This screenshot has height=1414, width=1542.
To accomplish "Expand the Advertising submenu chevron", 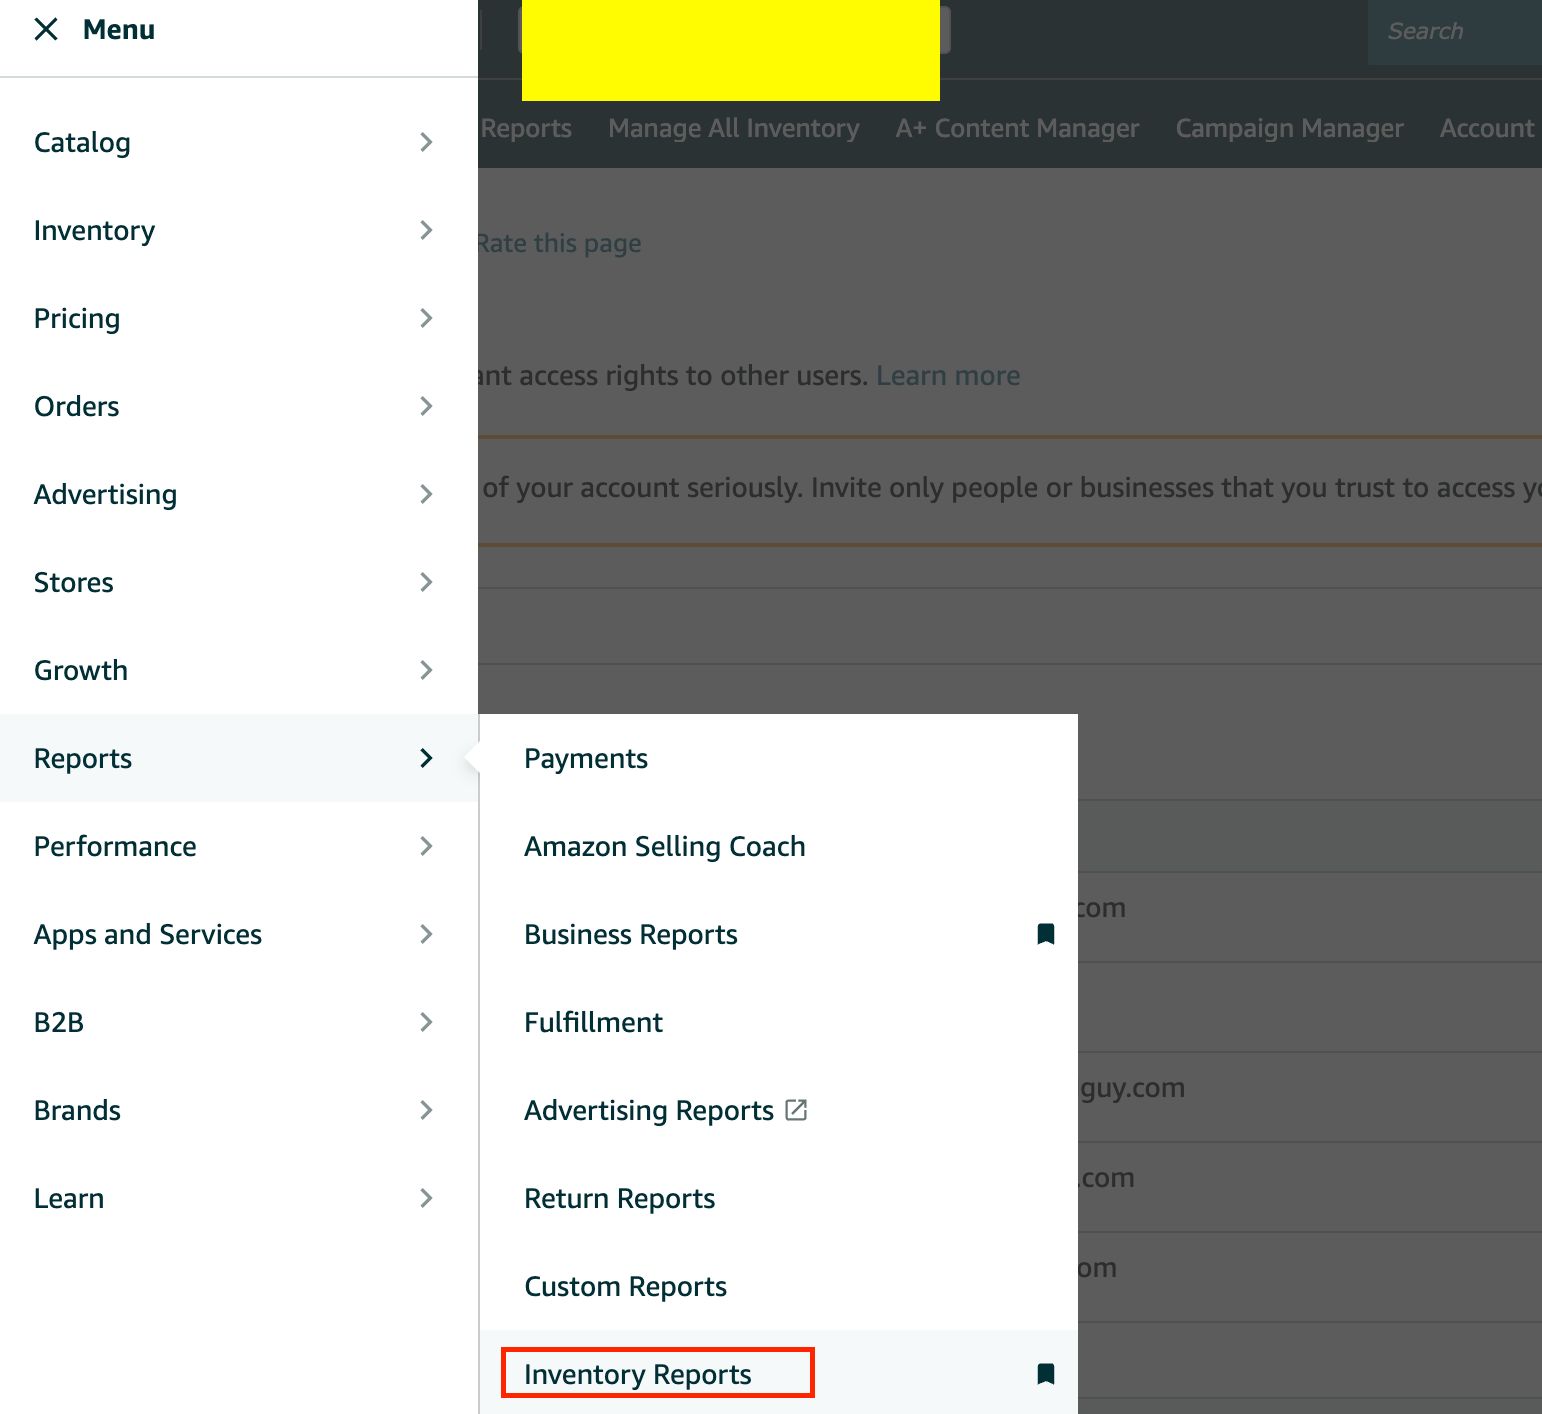I will [x=426, y=494].
